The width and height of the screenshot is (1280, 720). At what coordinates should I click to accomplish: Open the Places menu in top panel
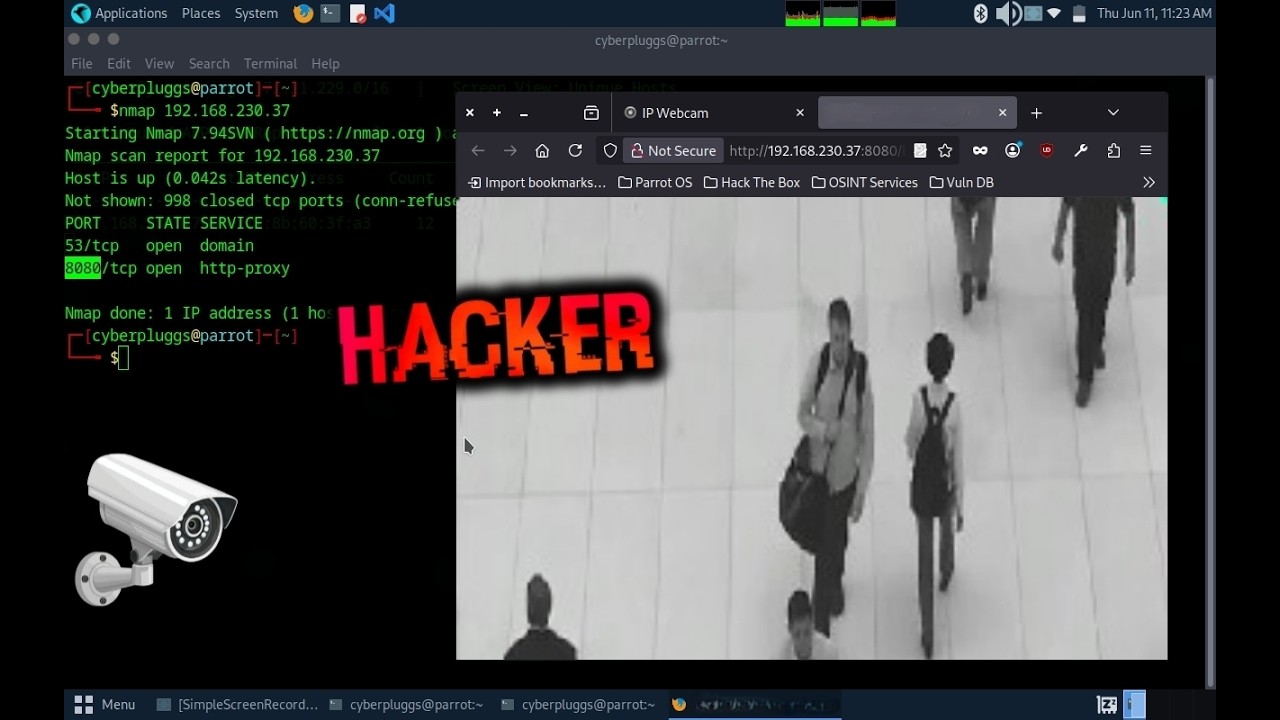tap(200, 13)
